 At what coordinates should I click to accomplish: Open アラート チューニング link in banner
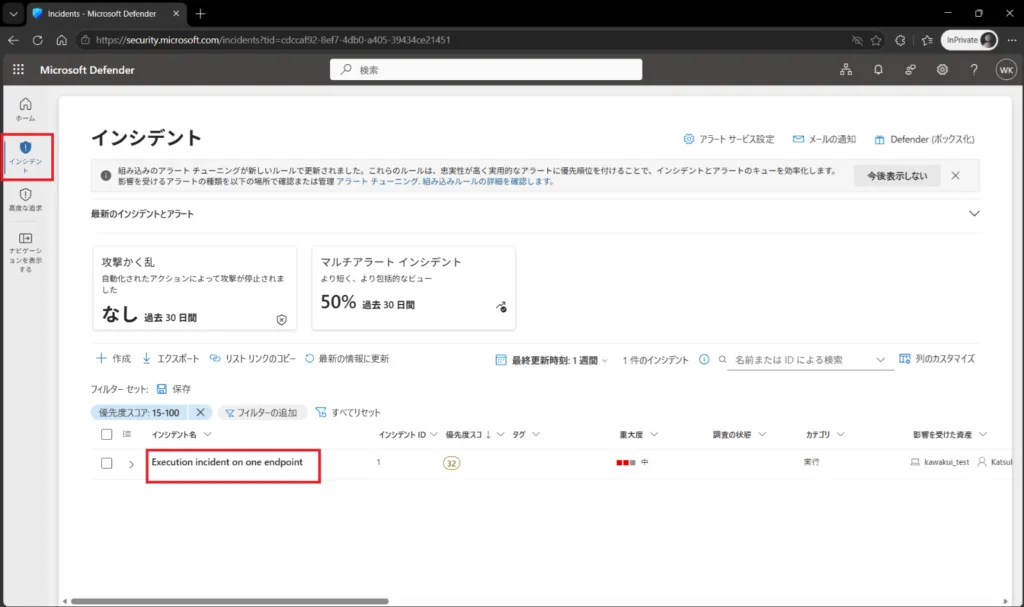377,182
